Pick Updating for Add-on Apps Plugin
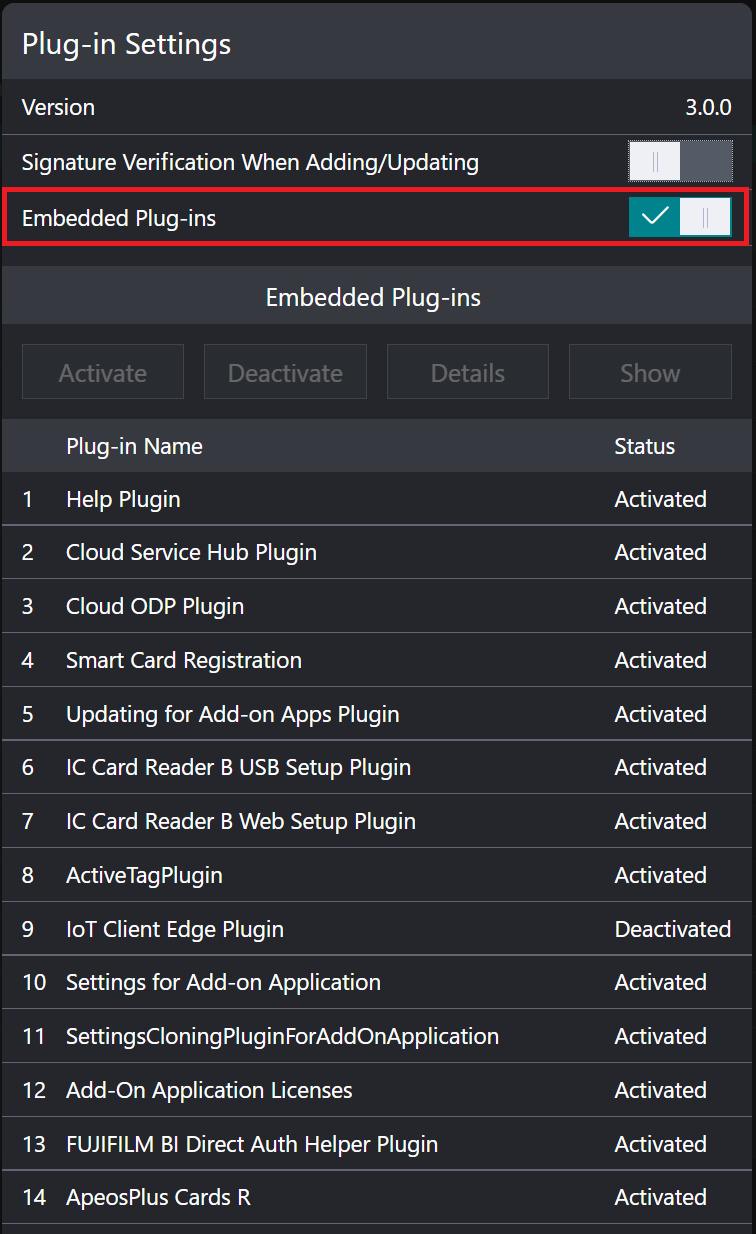The image size is (756, 1234). [232, 714]
